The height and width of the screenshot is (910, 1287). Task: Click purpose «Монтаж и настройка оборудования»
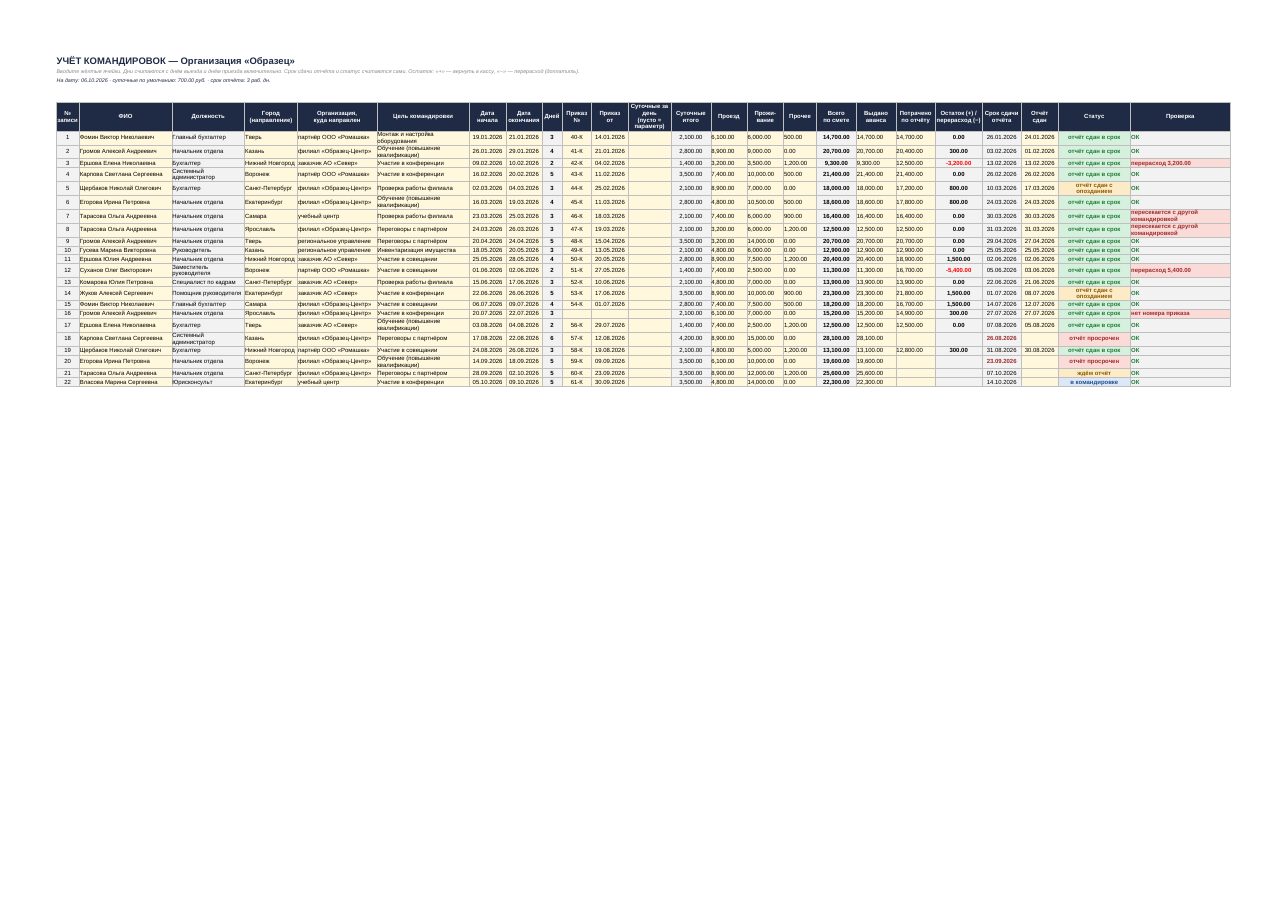pyautogui.click(x=423, y=138)
